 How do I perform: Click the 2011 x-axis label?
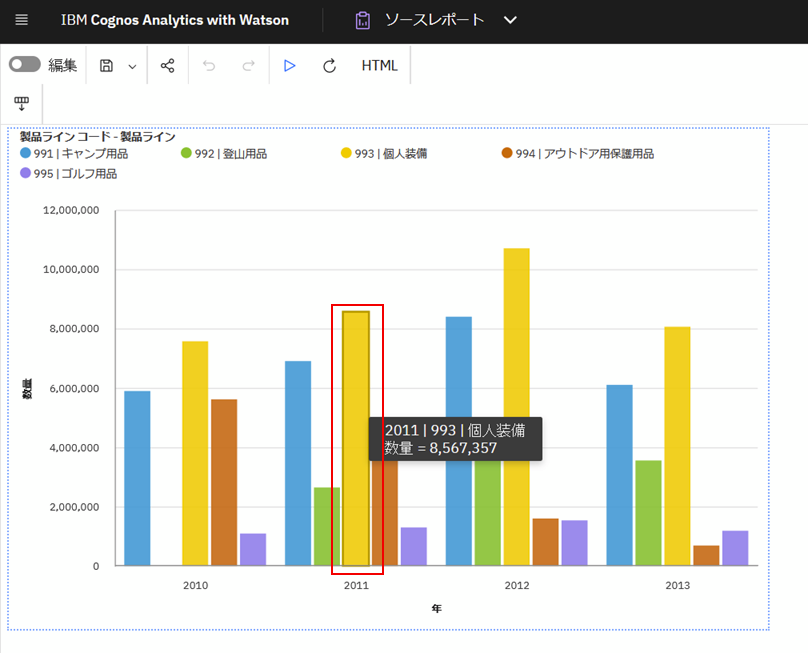click(x=356, y=585)
